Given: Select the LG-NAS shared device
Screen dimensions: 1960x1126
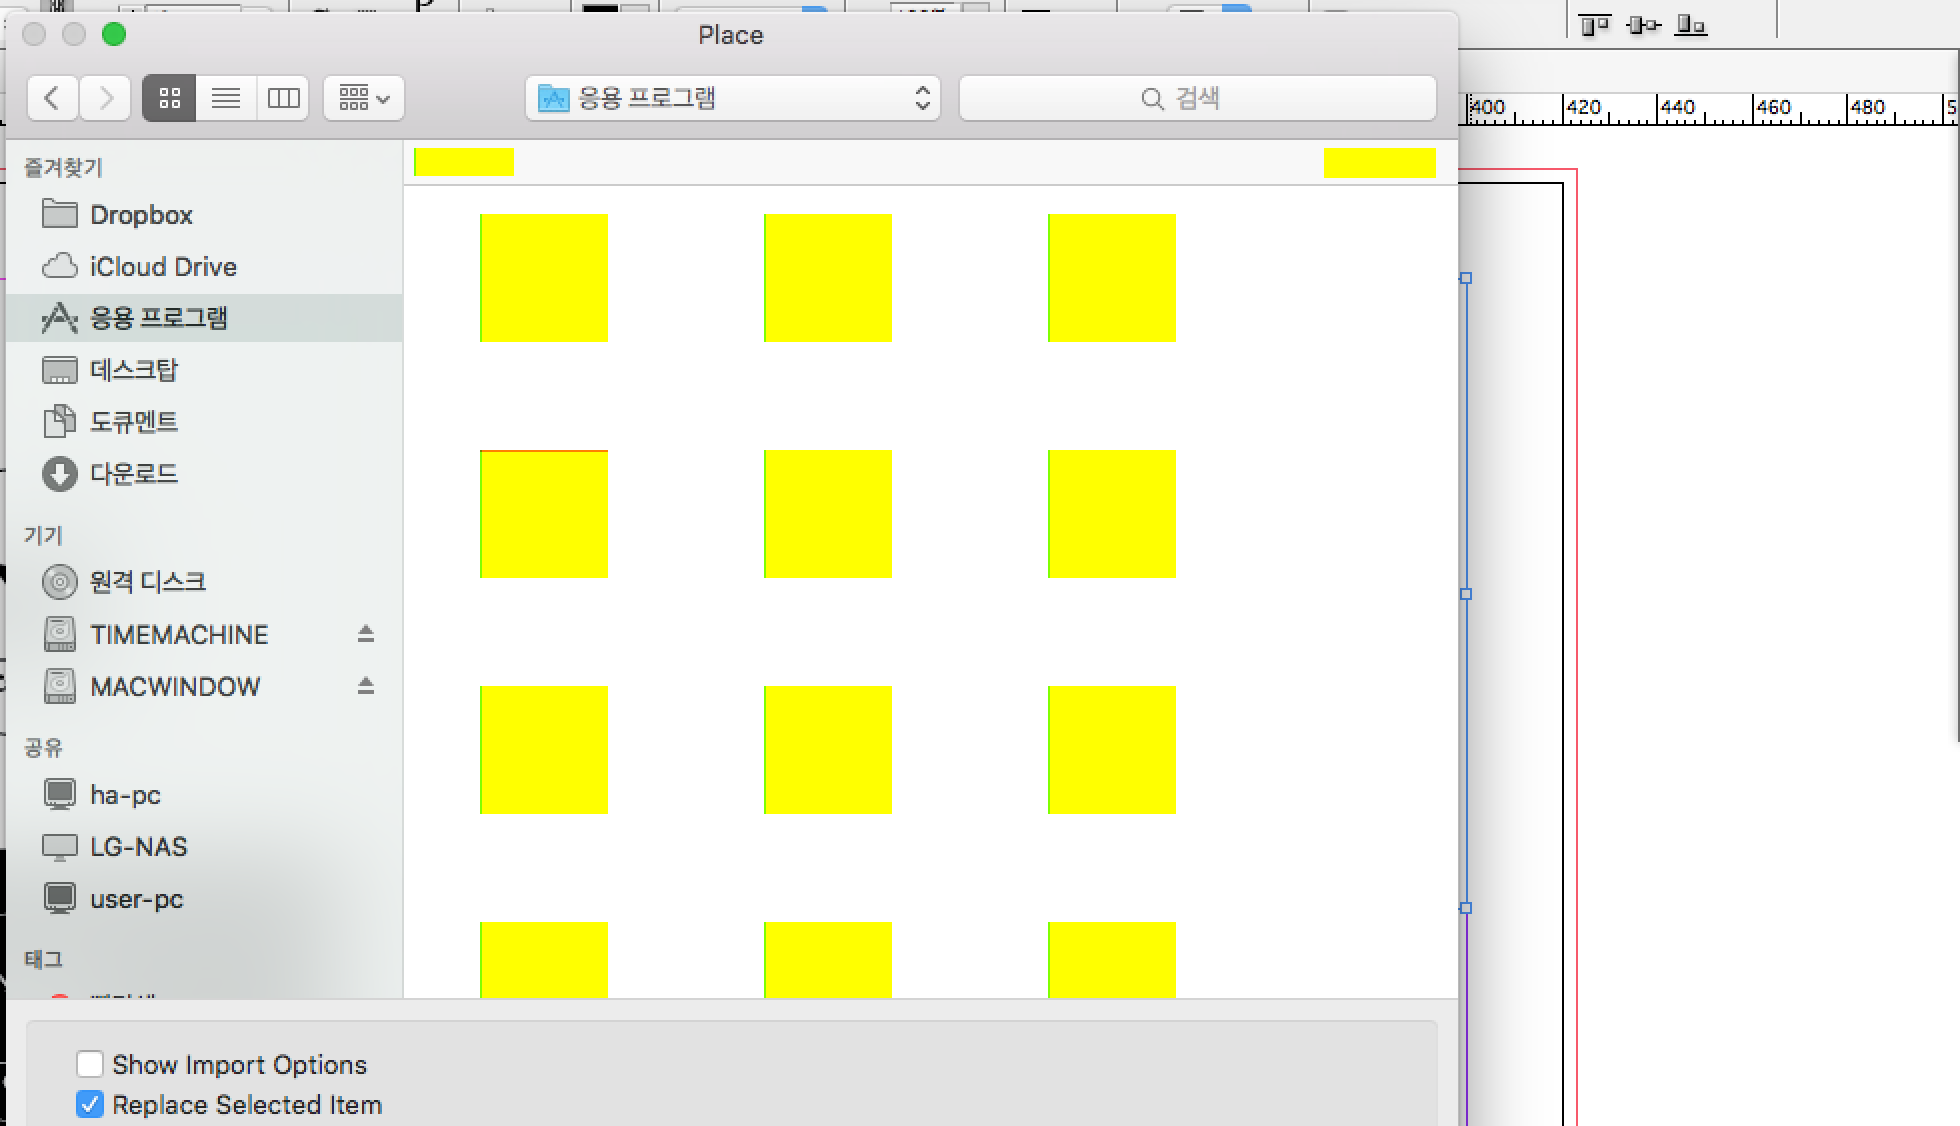Looking at the screenshot, I should click(x=138, y=847).
